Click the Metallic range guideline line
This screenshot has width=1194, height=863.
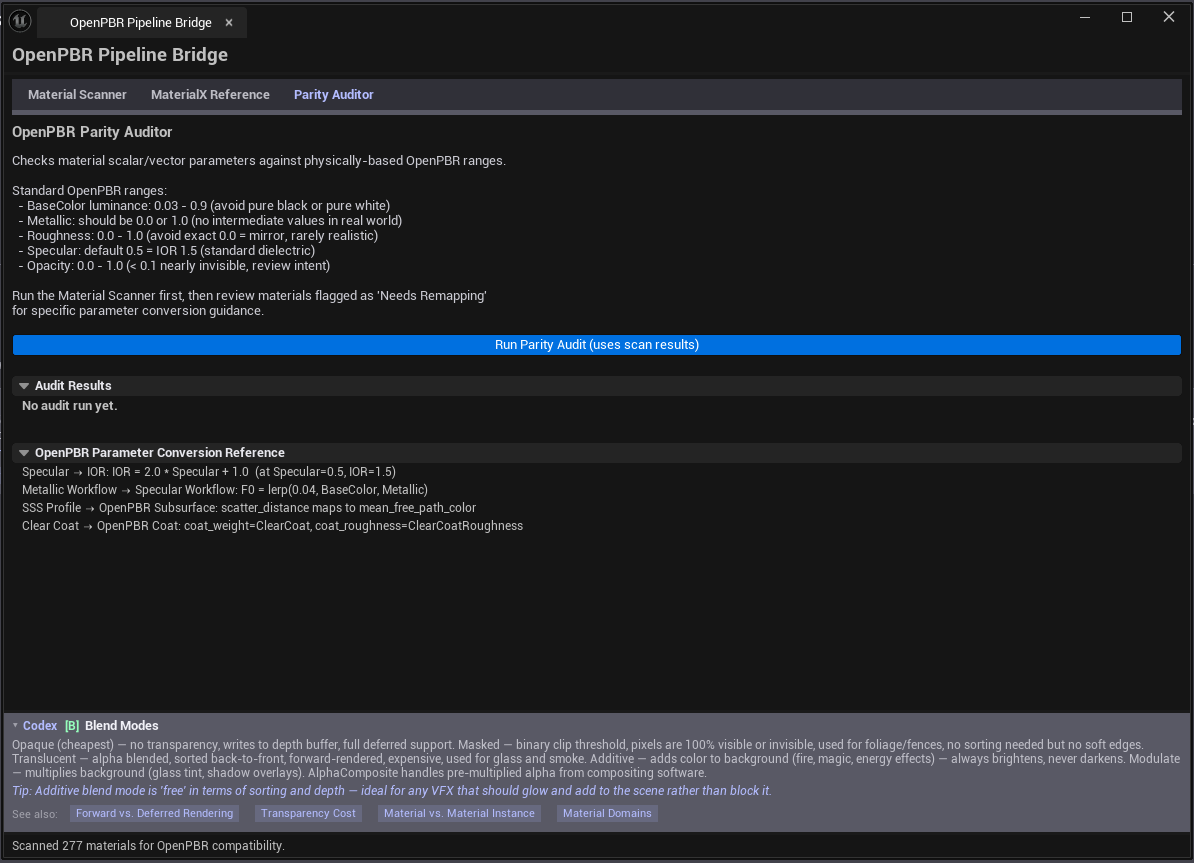[x=210, y=221]
